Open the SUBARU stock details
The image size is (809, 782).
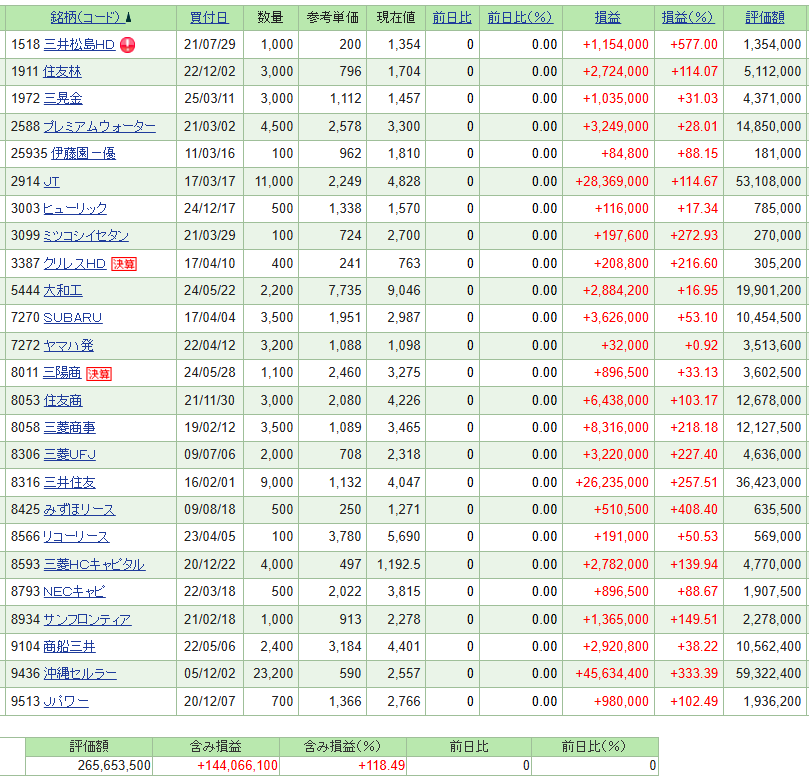[72, 318]
